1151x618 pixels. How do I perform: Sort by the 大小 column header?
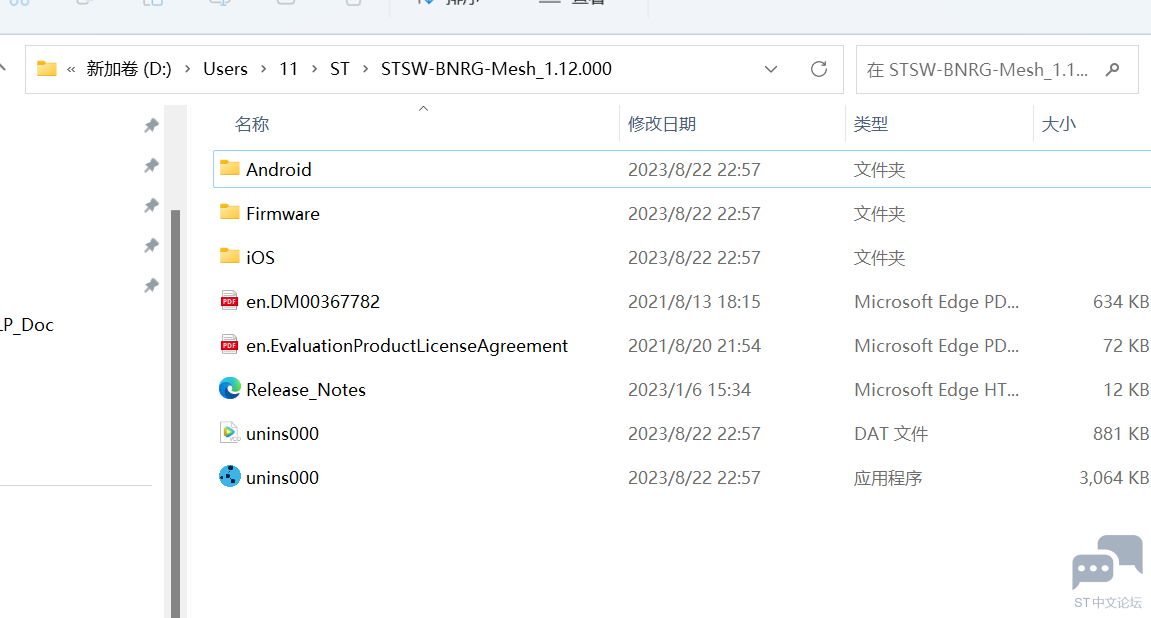[1059, 124]
